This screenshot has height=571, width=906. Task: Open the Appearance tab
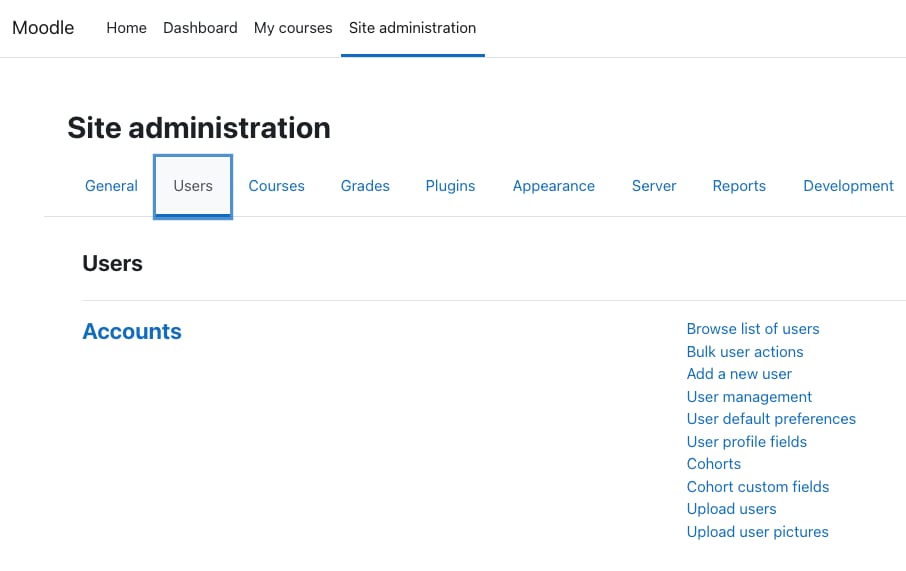pos(553,186)
